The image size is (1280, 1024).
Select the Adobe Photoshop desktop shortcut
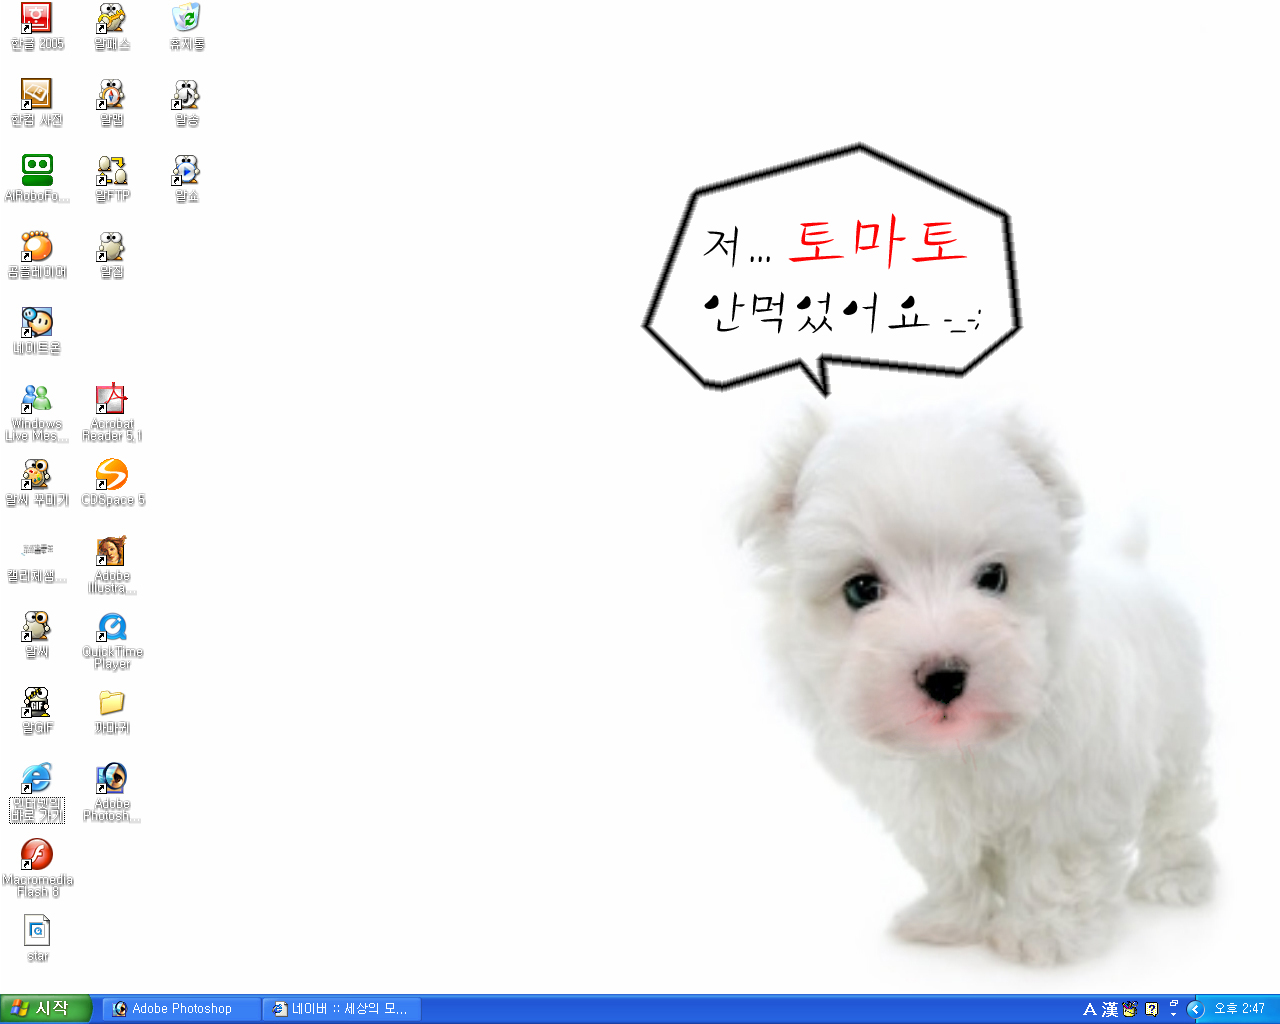click(111, 779)
